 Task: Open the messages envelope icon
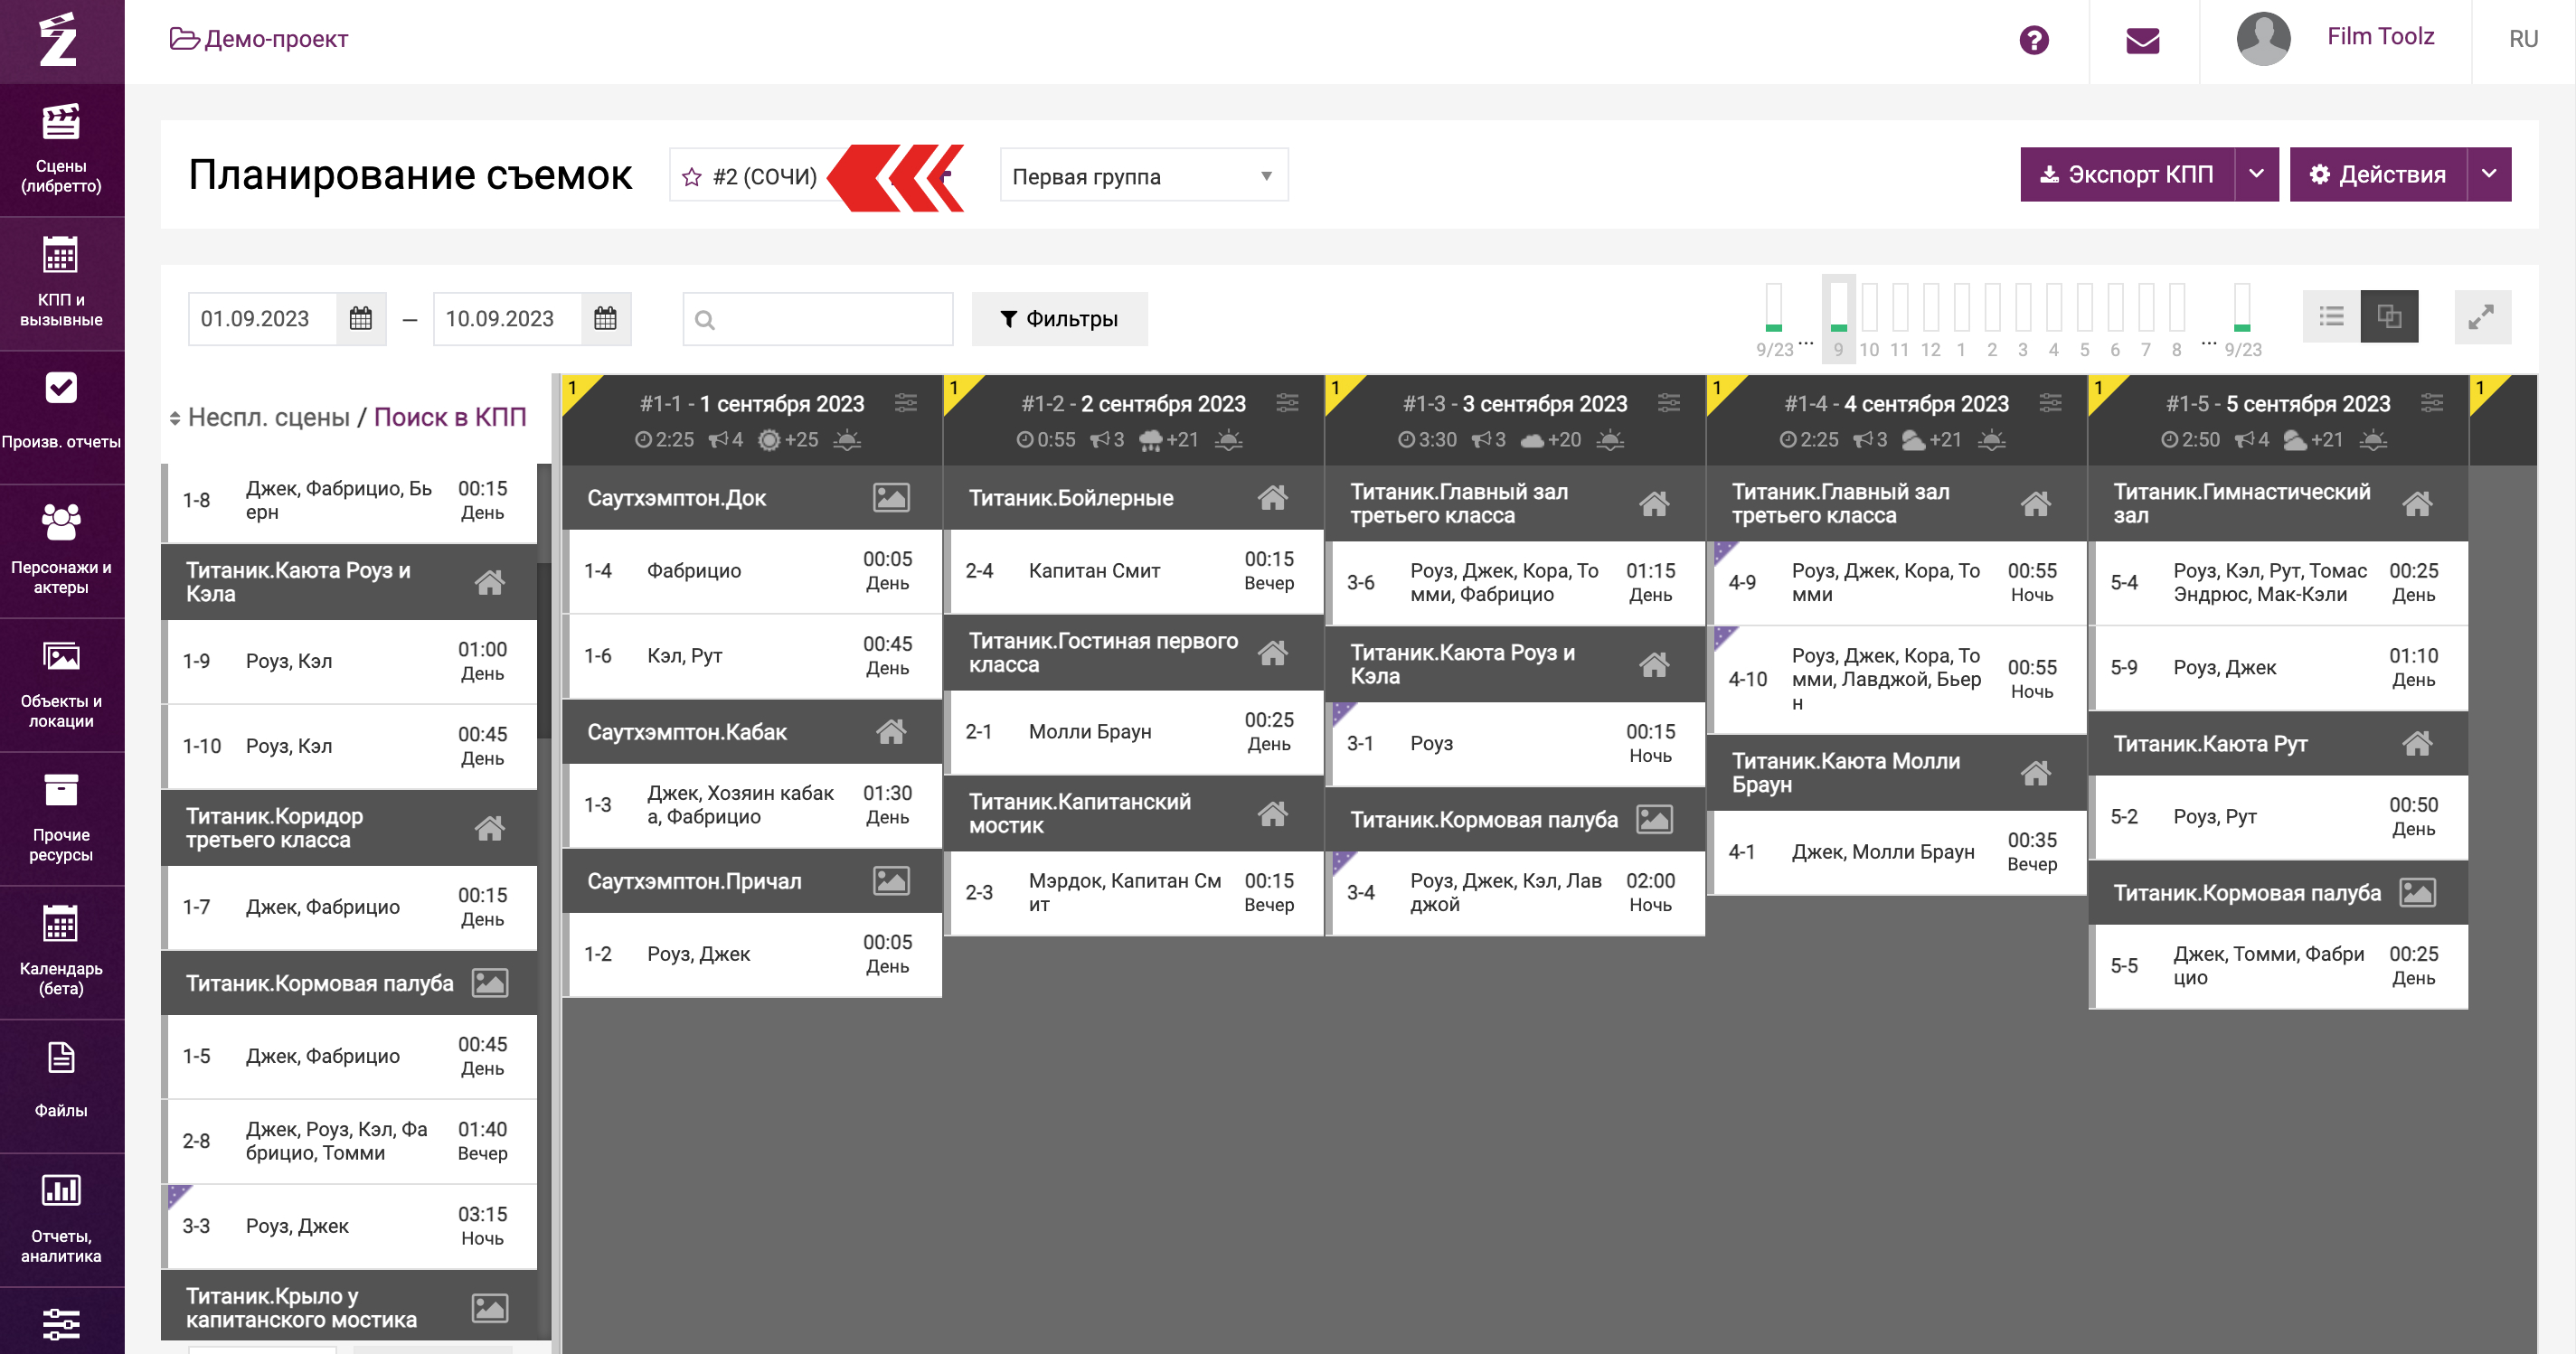2142,40
